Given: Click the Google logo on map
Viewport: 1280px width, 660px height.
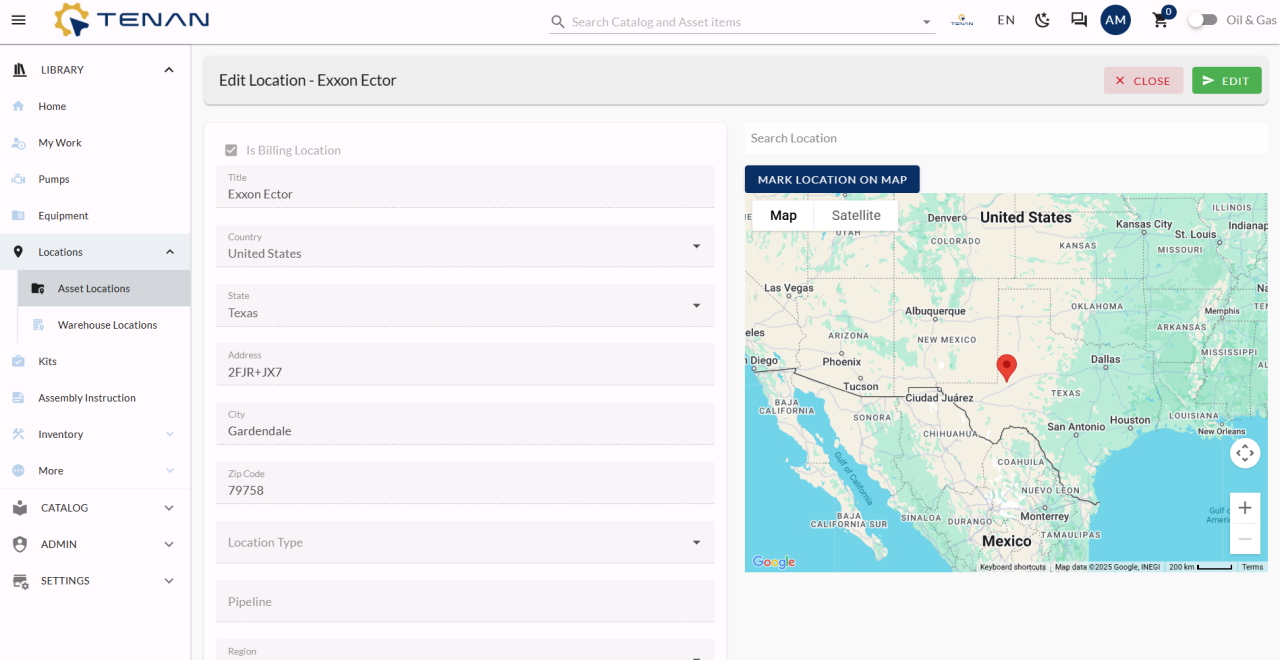Looking at the screenshot, I should pos(774,562).
